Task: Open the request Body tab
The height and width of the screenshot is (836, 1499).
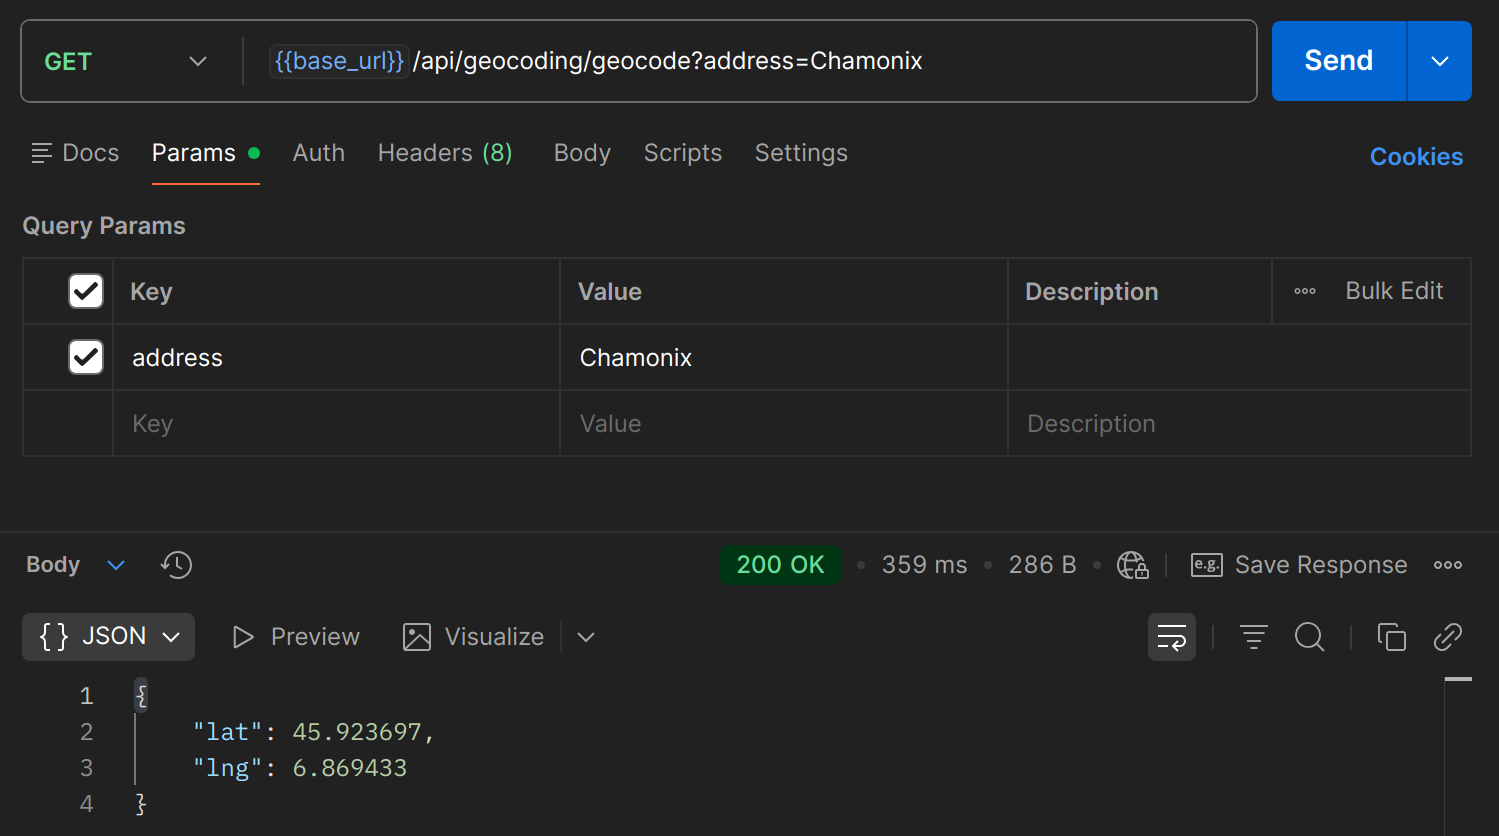Action: pos(582,153)
